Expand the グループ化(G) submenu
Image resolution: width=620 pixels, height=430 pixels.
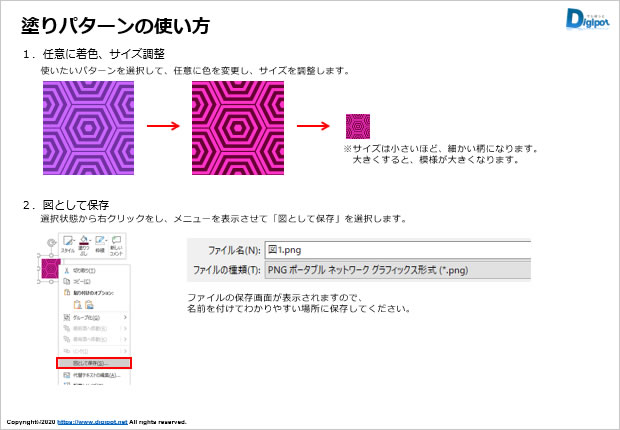pyautogui.click(x=94, y=317)
